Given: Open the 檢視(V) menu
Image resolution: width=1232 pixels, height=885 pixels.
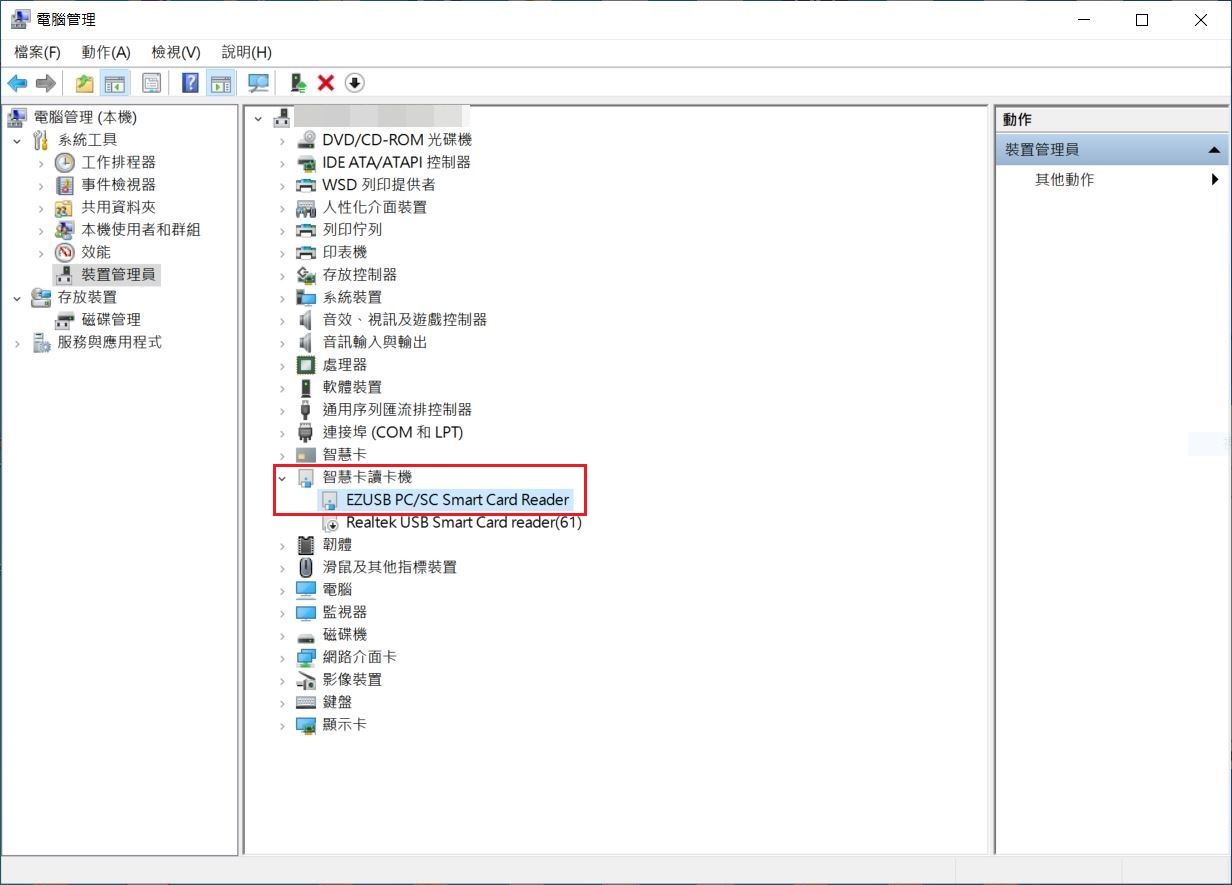Looking at the screenshot, I should coord(176,52).
